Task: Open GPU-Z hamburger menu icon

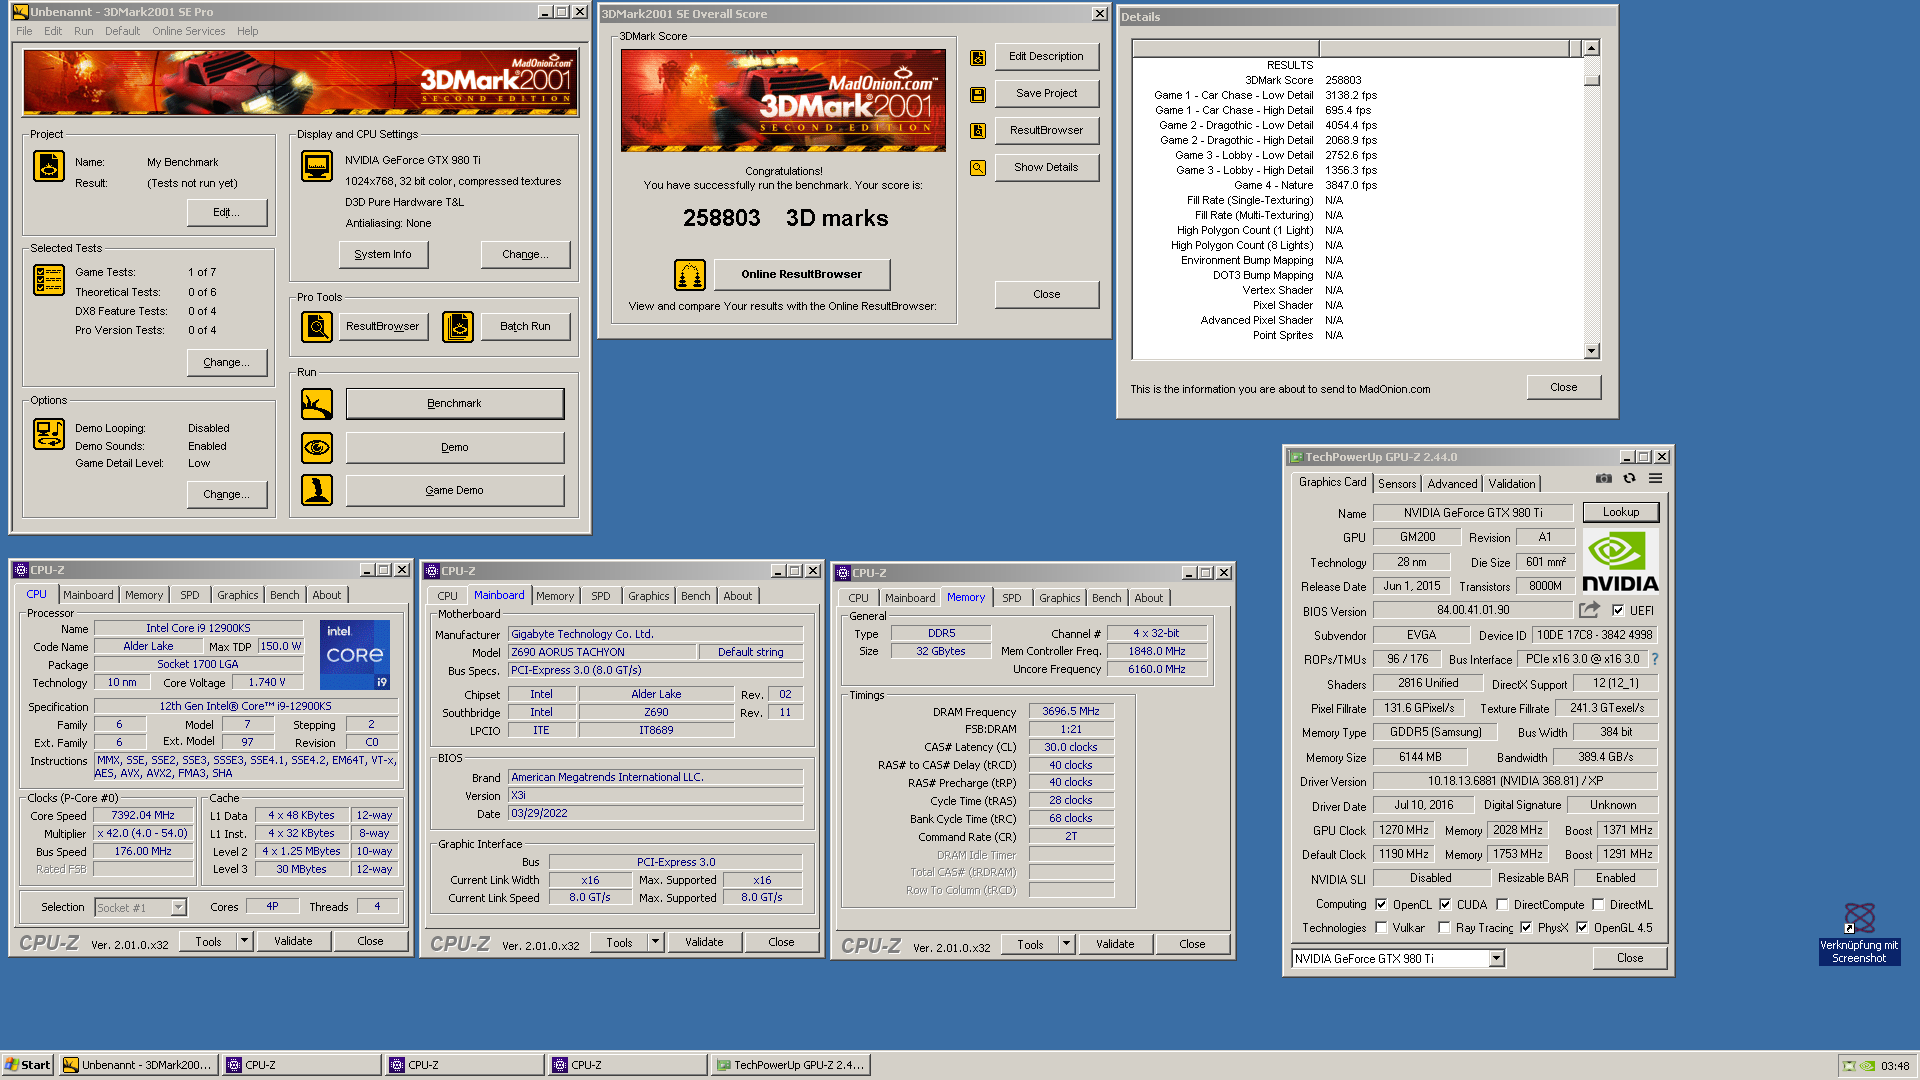Action: coord(1656,479)
